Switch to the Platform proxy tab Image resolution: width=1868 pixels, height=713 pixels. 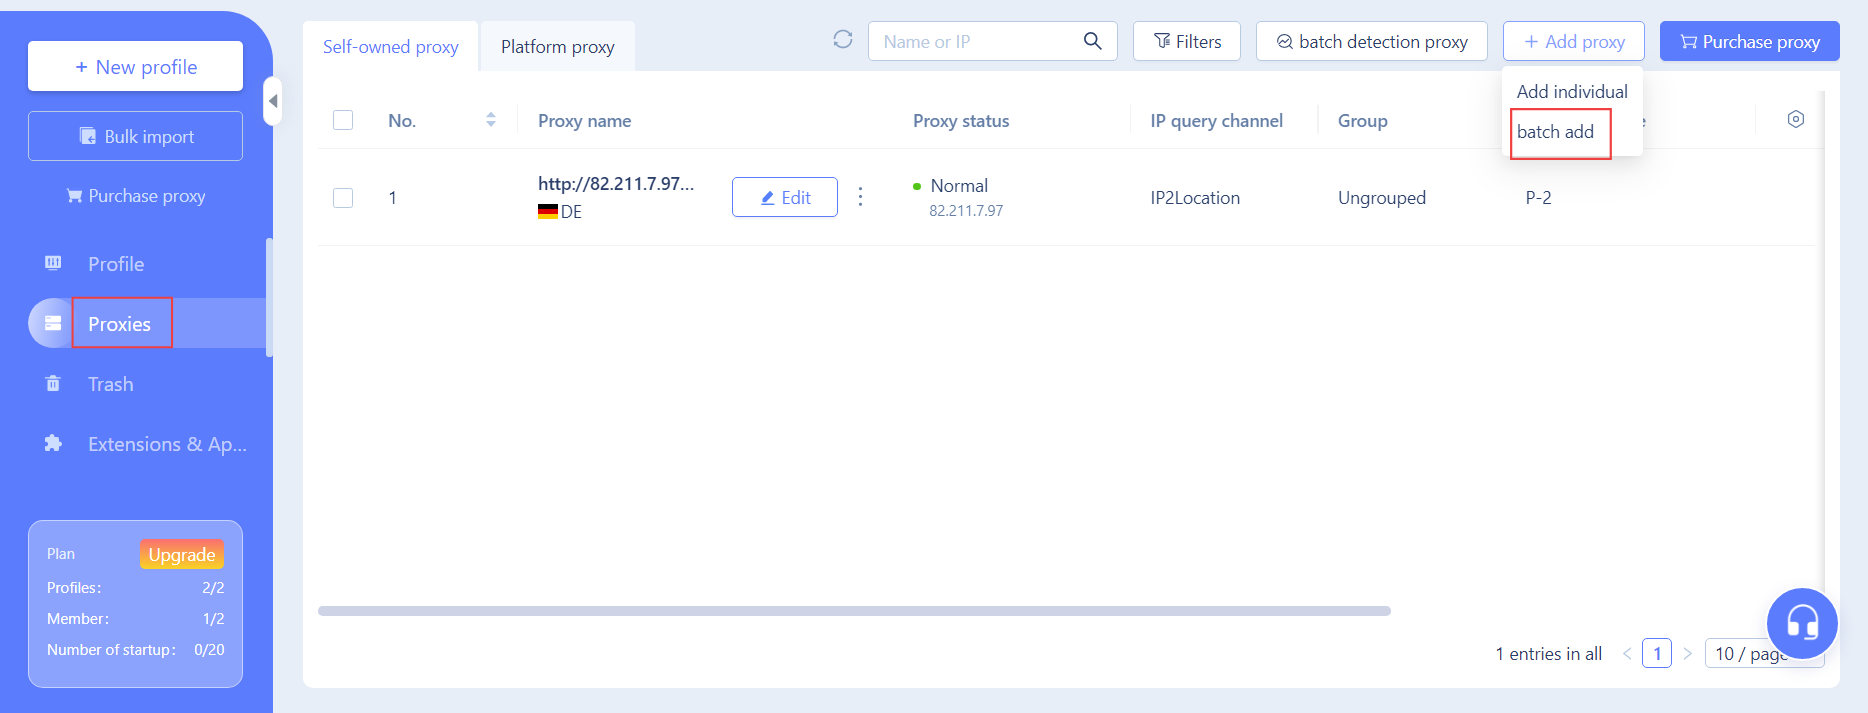pyautogui.click(x=557, y=47)
